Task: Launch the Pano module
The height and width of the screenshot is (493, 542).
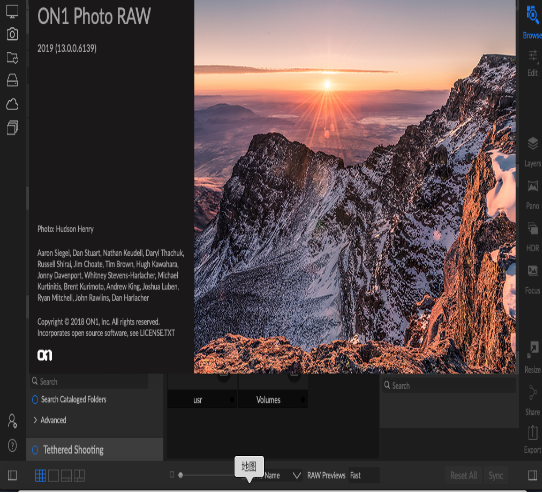Action: click(x=533, y=195)
